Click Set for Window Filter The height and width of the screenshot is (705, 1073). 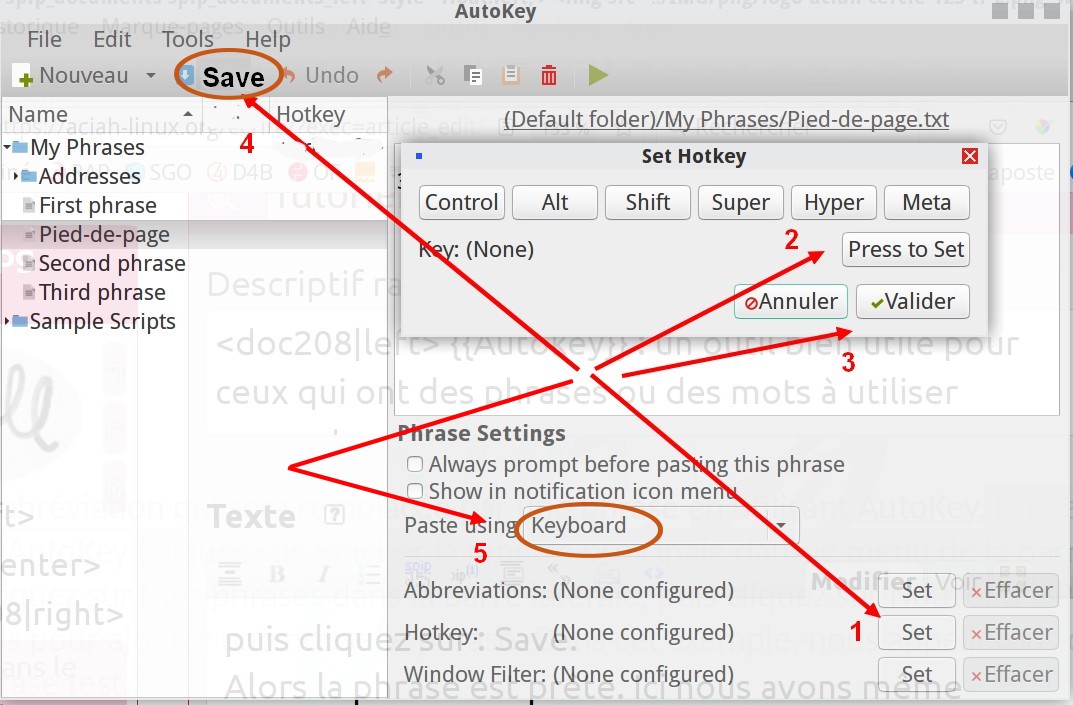pyautogui.click(x=916, y=674)
